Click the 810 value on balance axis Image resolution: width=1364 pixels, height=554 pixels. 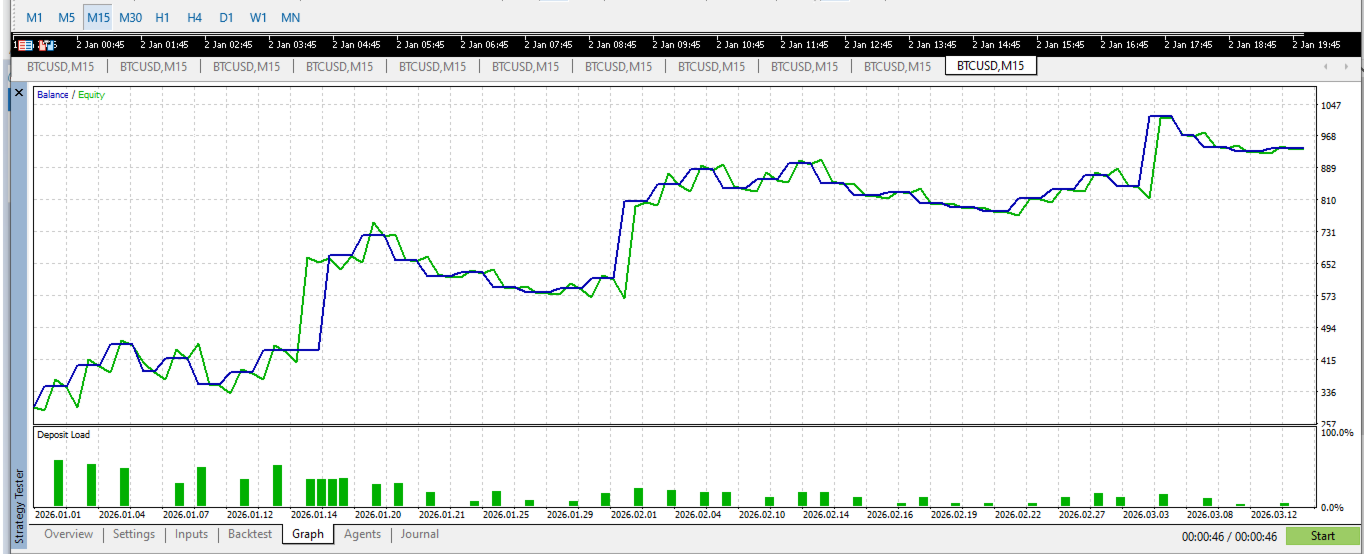[1328, 201]
